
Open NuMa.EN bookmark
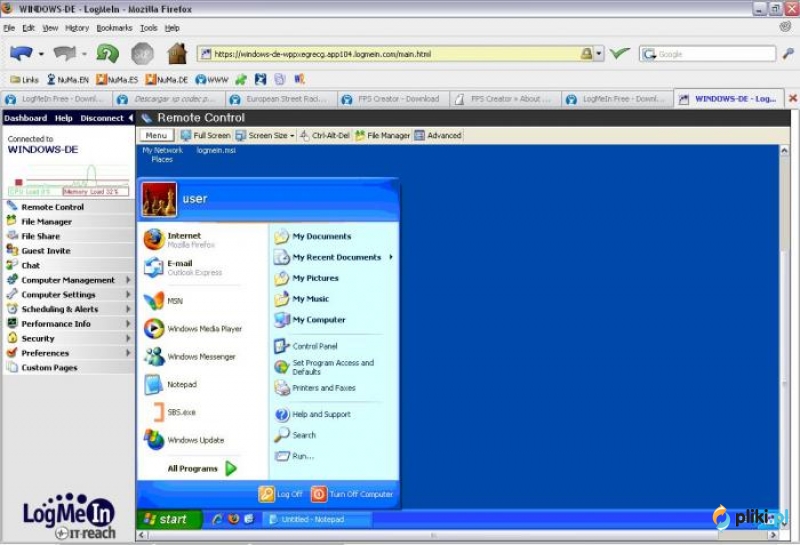pyautogui.click(x=68, y=80)
